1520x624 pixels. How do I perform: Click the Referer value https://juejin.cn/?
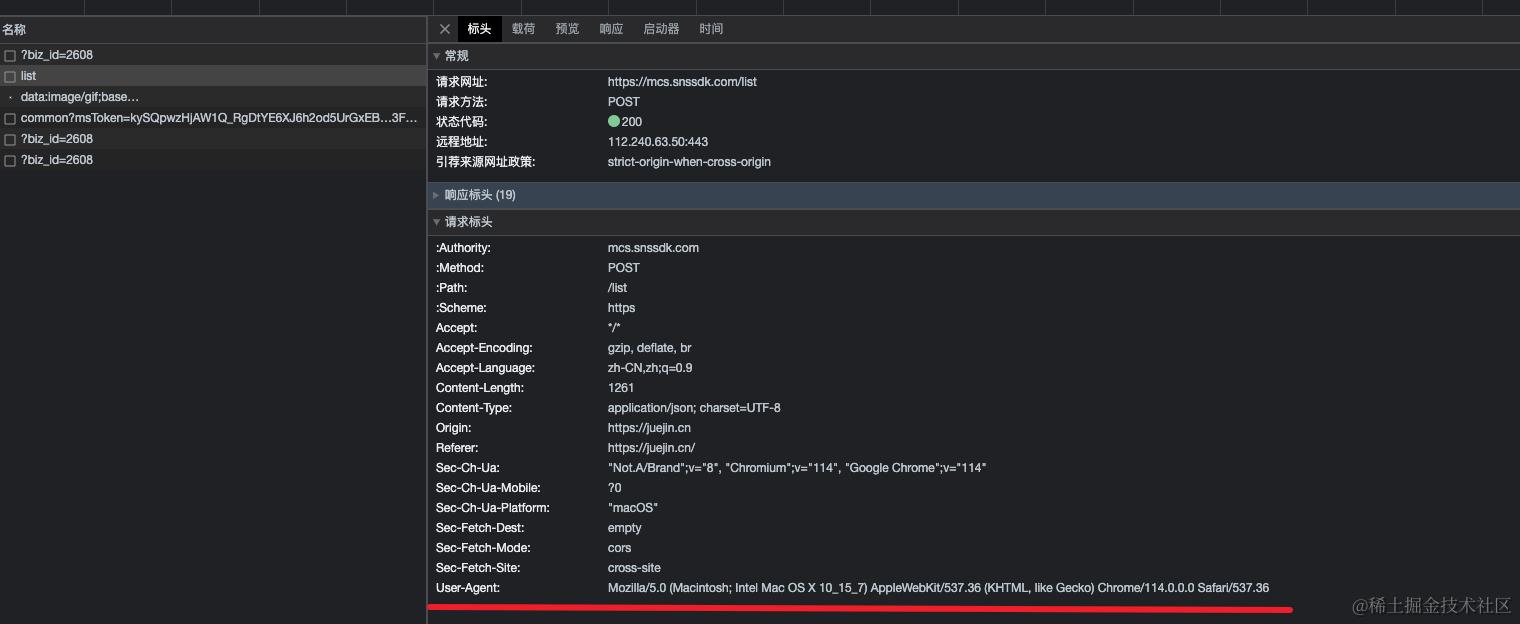[651, 448]
